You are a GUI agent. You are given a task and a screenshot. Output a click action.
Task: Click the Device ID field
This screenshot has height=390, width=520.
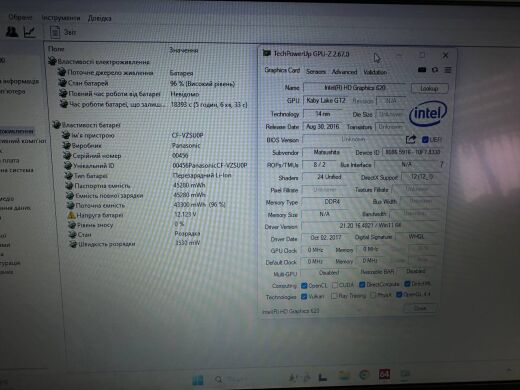pos(412,152)
